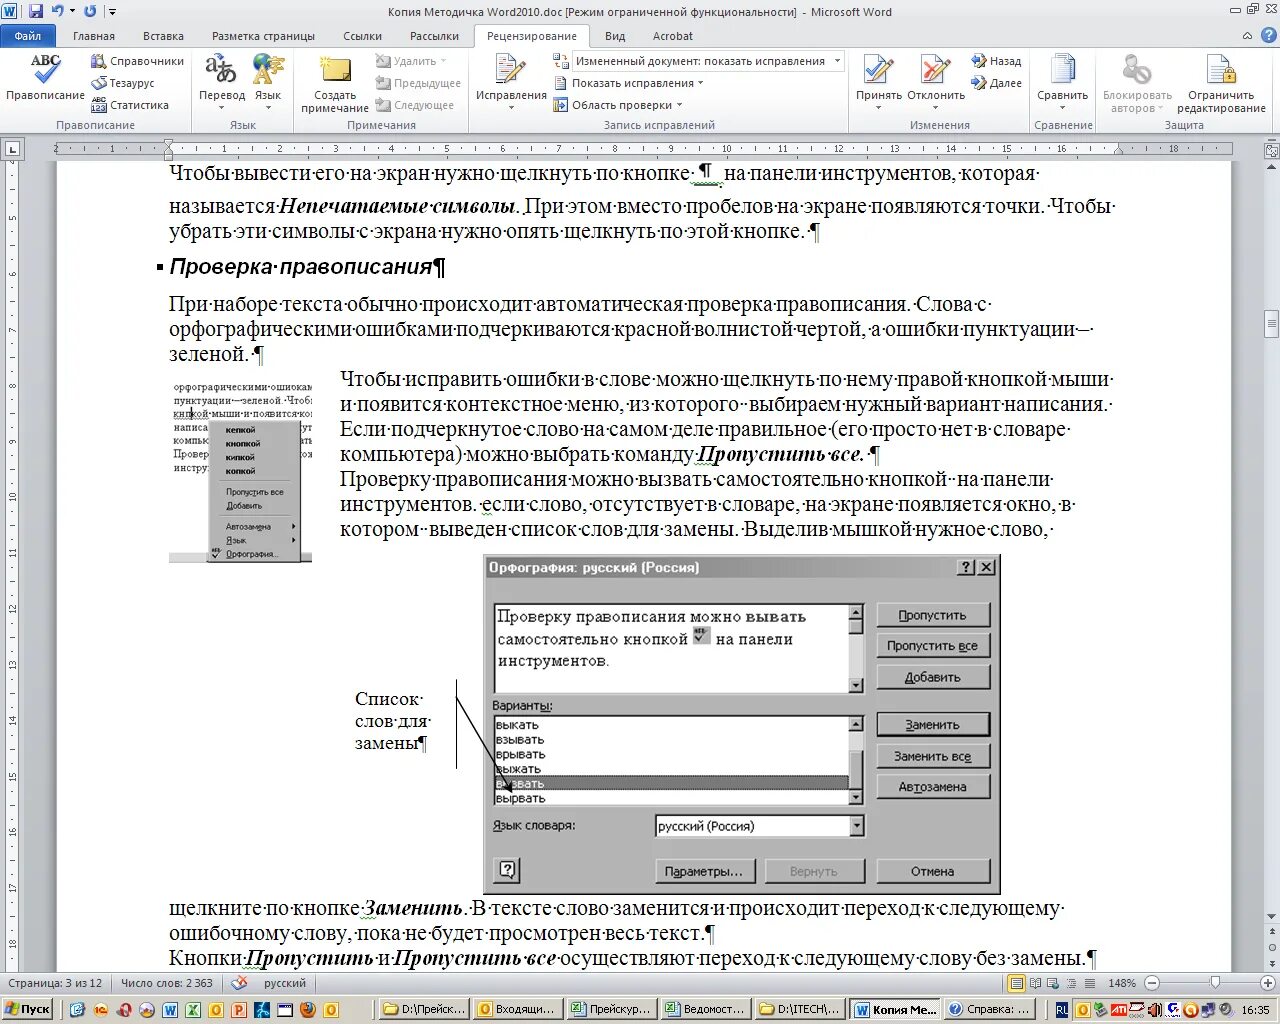Open the Undo history dropdown arrow
Viewport: 1280px width, 1024px height.
click(x=72, y=11)
